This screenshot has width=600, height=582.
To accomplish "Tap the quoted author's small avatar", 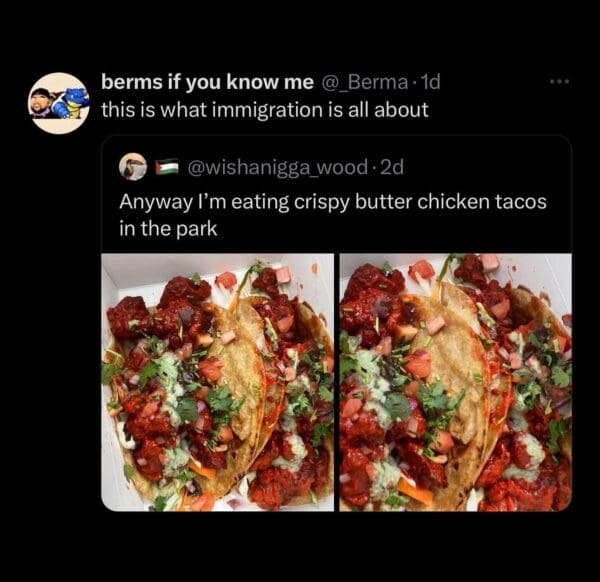I will pos(133,166).
